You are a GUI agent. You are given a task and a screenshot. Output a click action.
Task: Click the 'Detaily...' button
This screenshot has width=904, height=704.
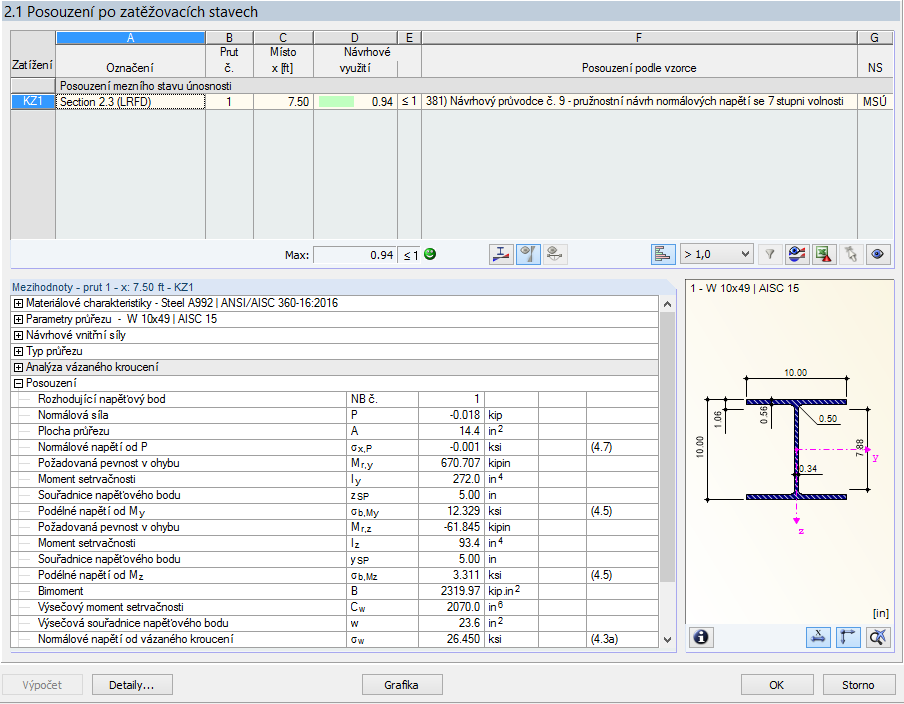131,685
